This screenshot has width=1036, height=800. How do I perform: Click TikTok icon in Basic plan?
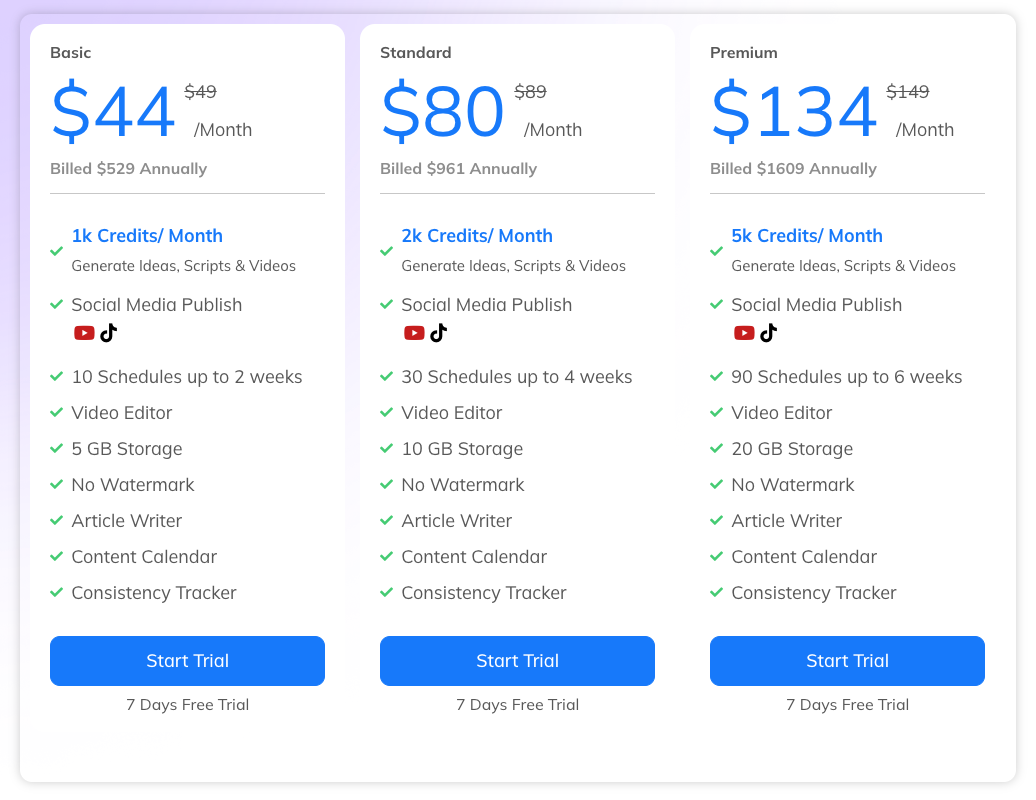[109, 333]
